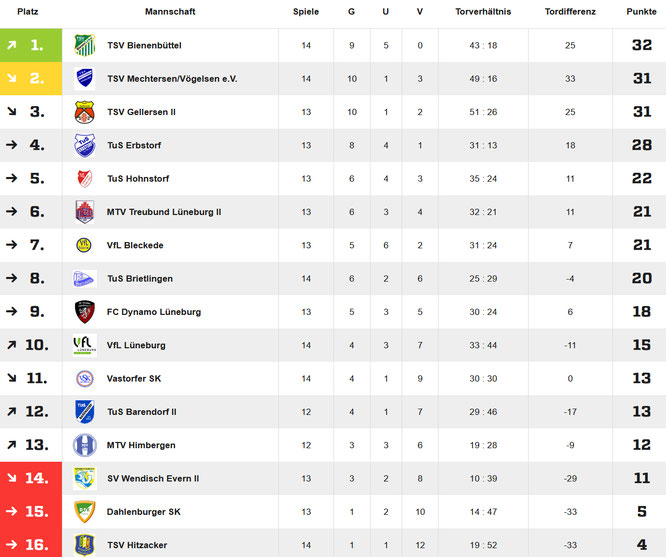Open the TuS Hohnstorf team link
The height and width of the screenshot is (557, 666).
point(138,179)
